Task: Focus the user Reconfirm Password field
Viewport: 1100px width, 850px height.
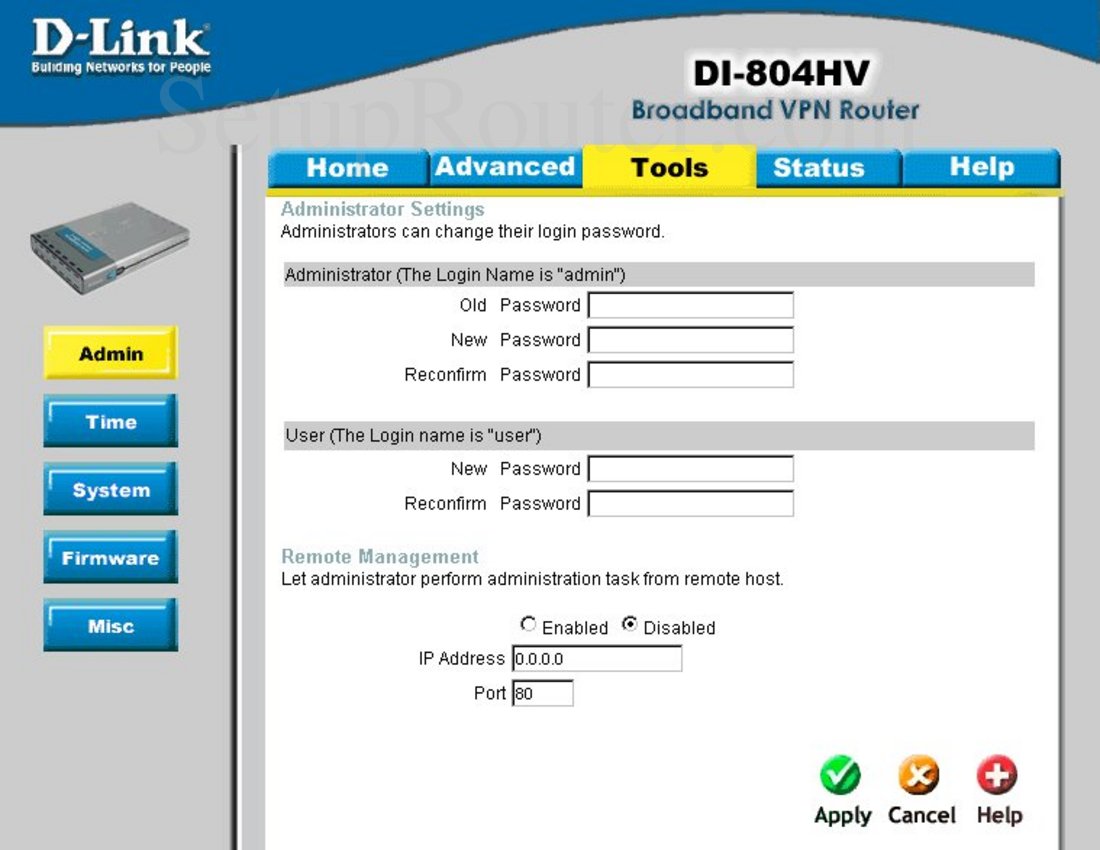Action: (690, 504)
